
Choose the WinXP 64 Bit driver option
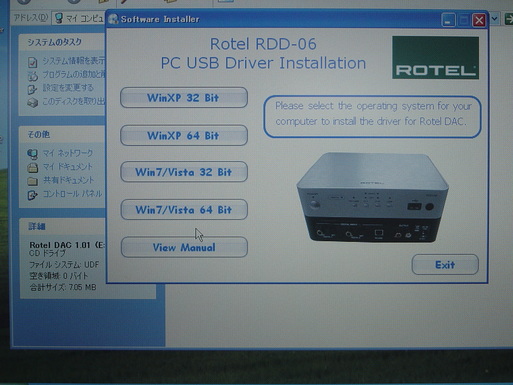184,135
